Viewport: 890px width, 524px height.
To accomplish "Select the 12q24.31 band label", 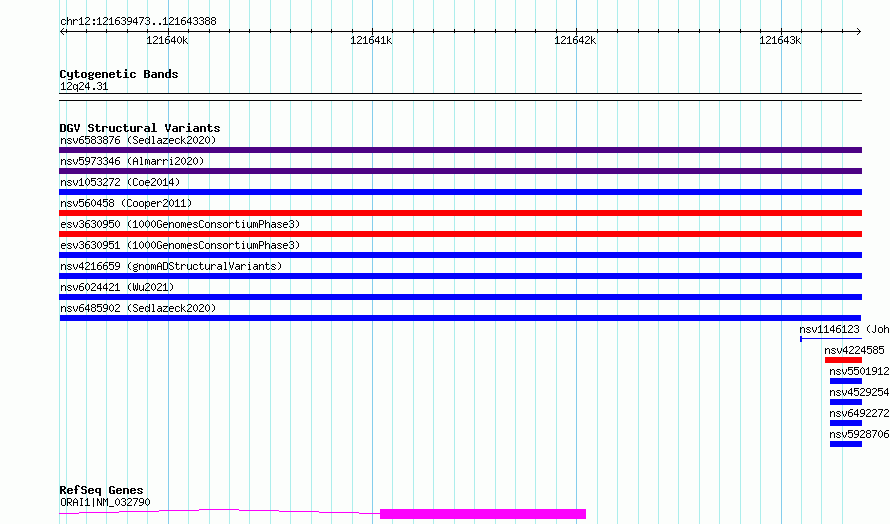I will click(84, 86).
